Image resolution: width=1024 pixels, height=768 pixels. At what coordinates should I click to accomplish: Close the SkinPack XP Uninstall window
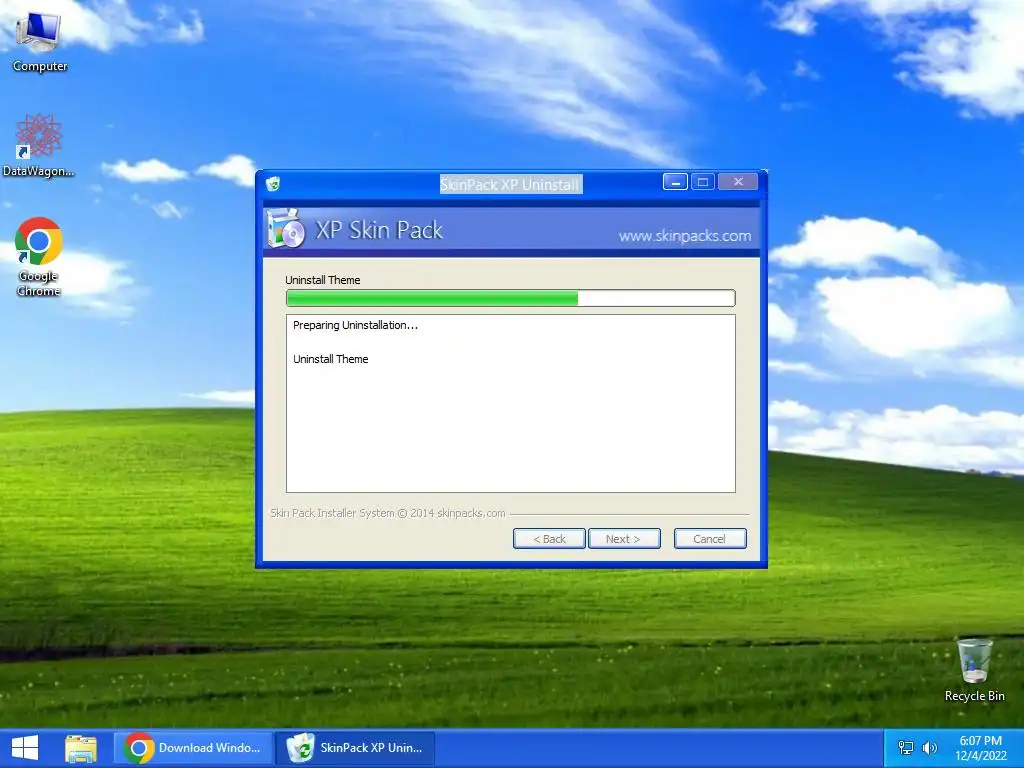click(x=738, y=182)
